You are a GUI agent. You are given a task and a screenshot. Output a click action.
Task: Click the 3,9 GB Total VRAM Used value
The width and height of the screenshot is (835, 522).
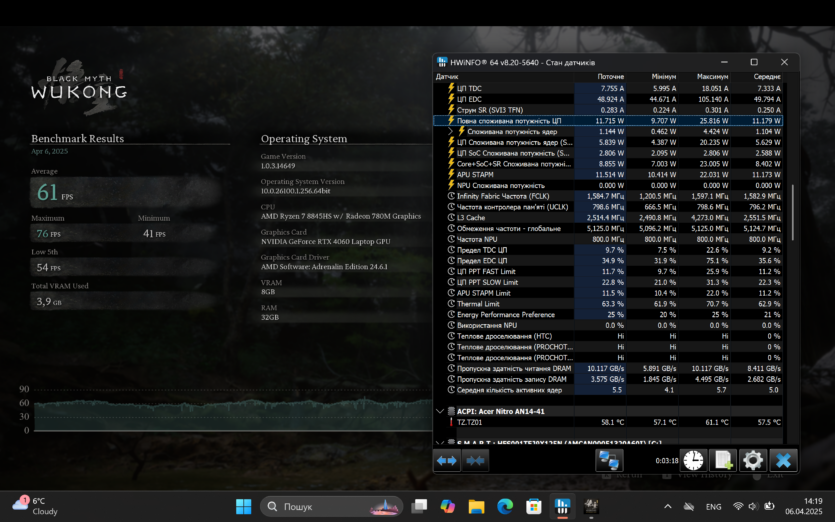48,301
